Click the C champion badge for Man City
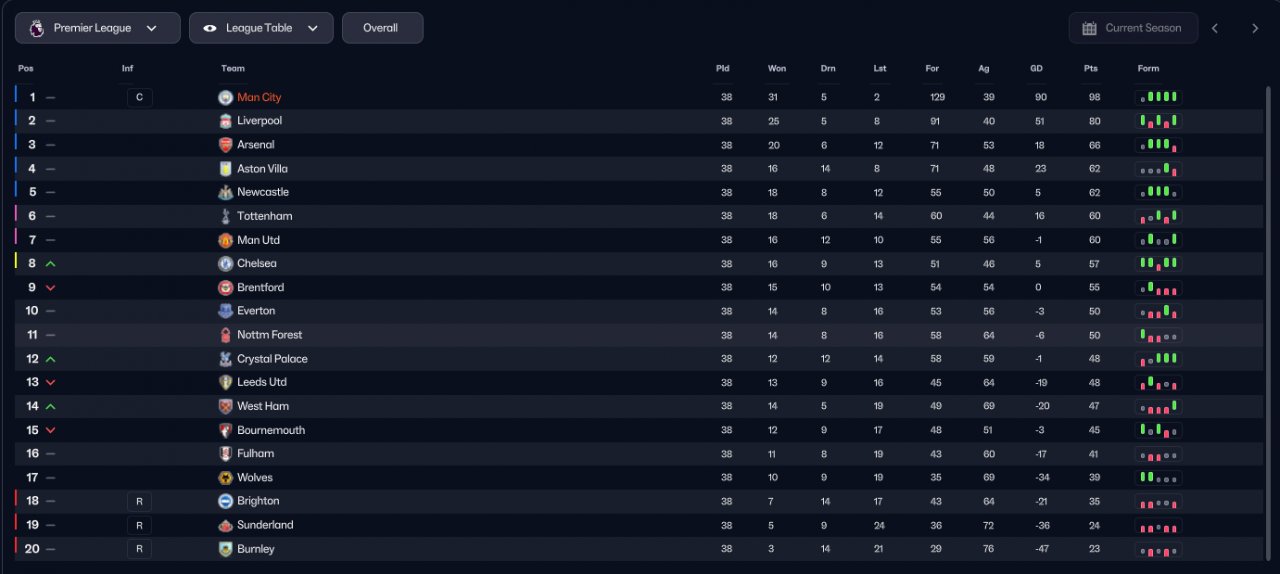Screen dimensions: 1280x574 tap(139, 97)
